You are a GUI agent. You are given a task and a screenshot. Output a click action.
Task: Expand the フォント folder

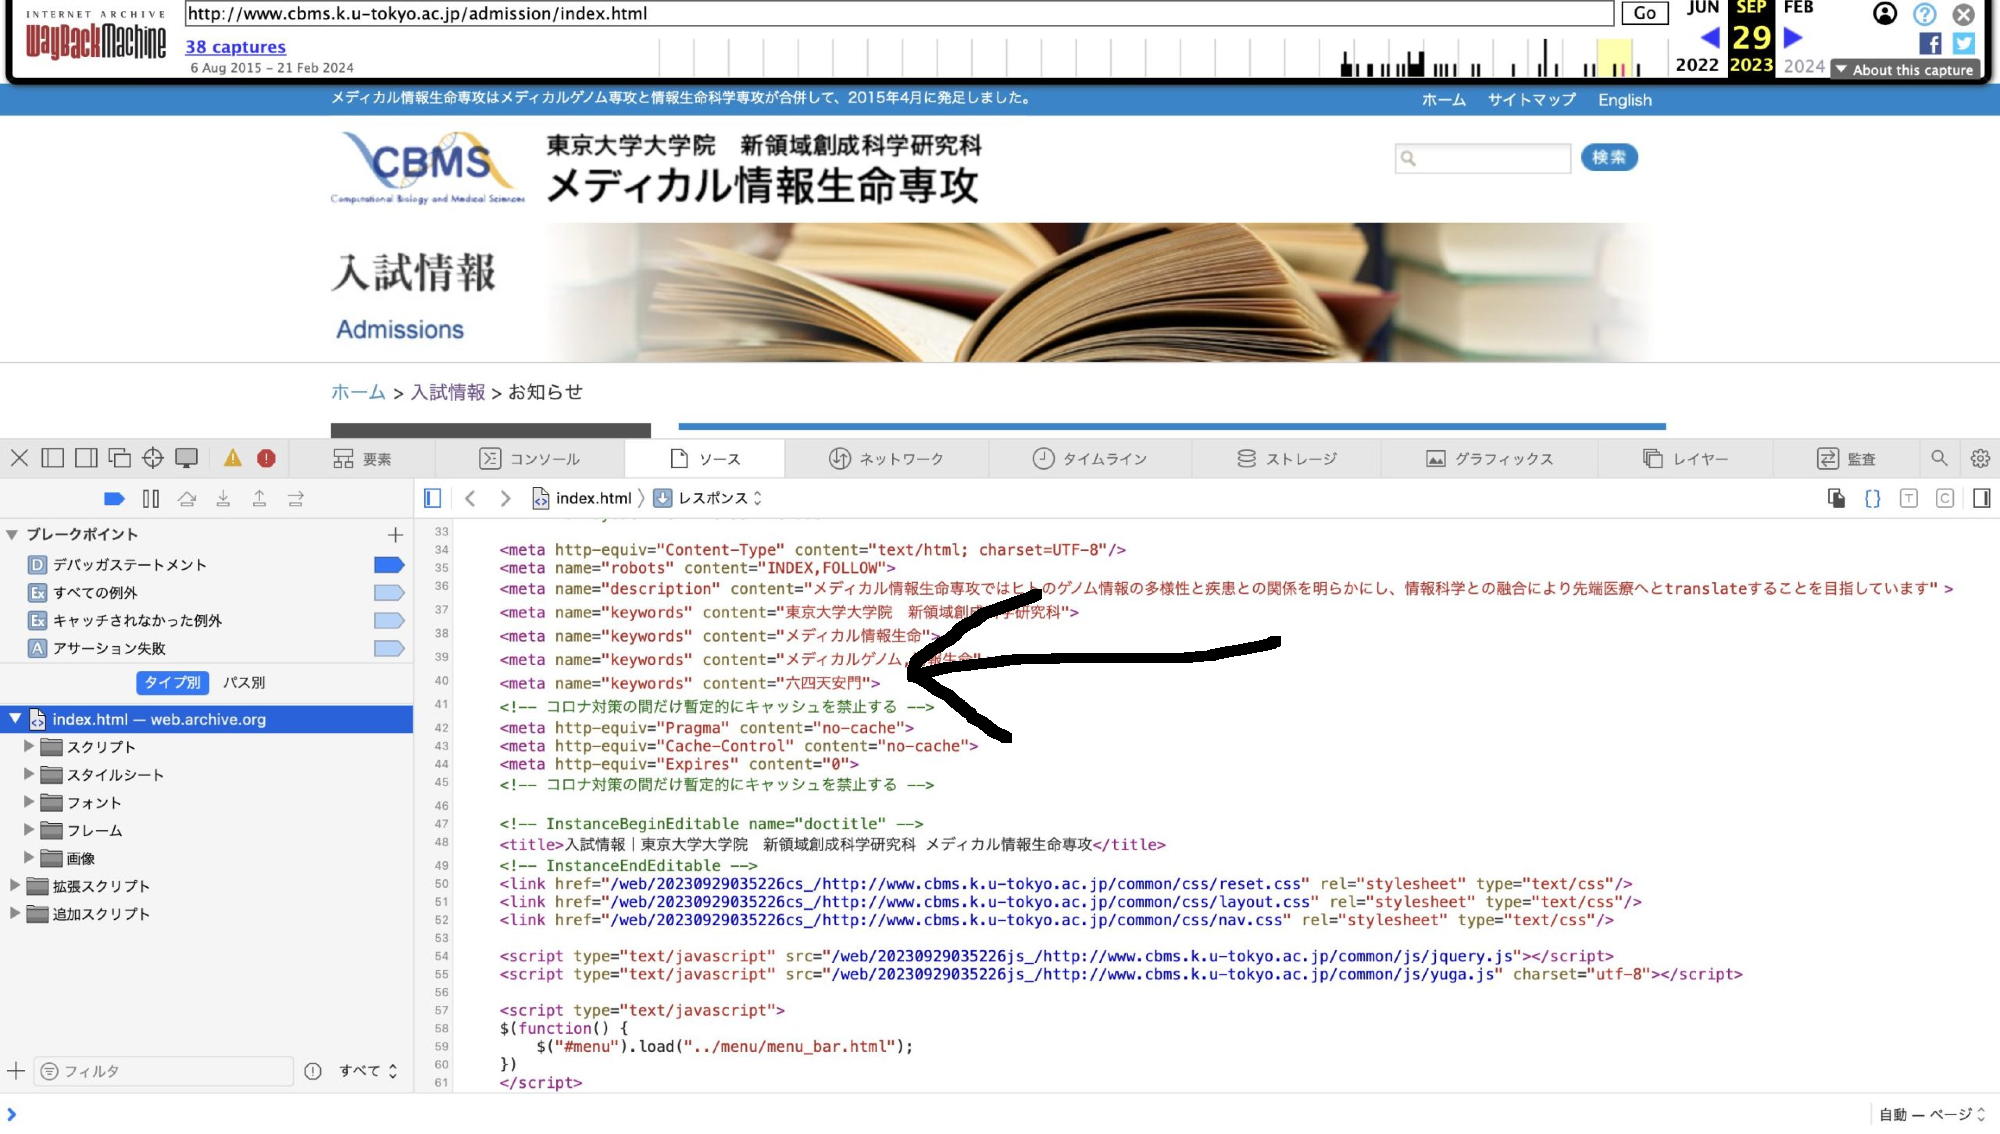point(29,803)
